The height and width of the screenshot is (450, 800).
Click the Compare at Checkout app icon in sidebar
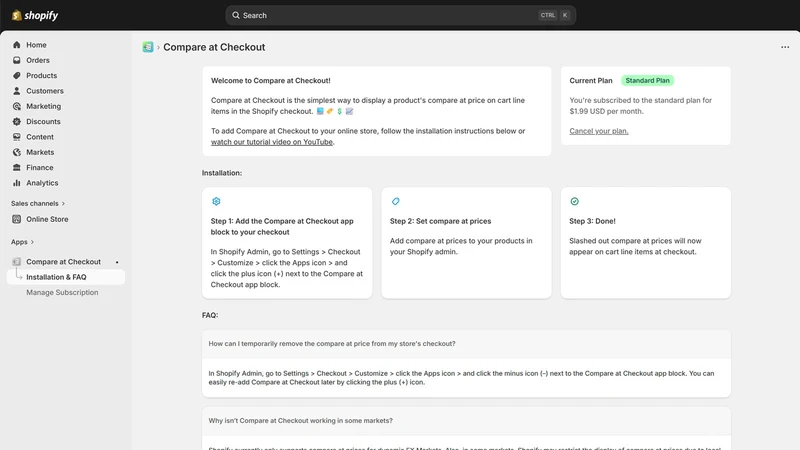(x=17, y=262)
